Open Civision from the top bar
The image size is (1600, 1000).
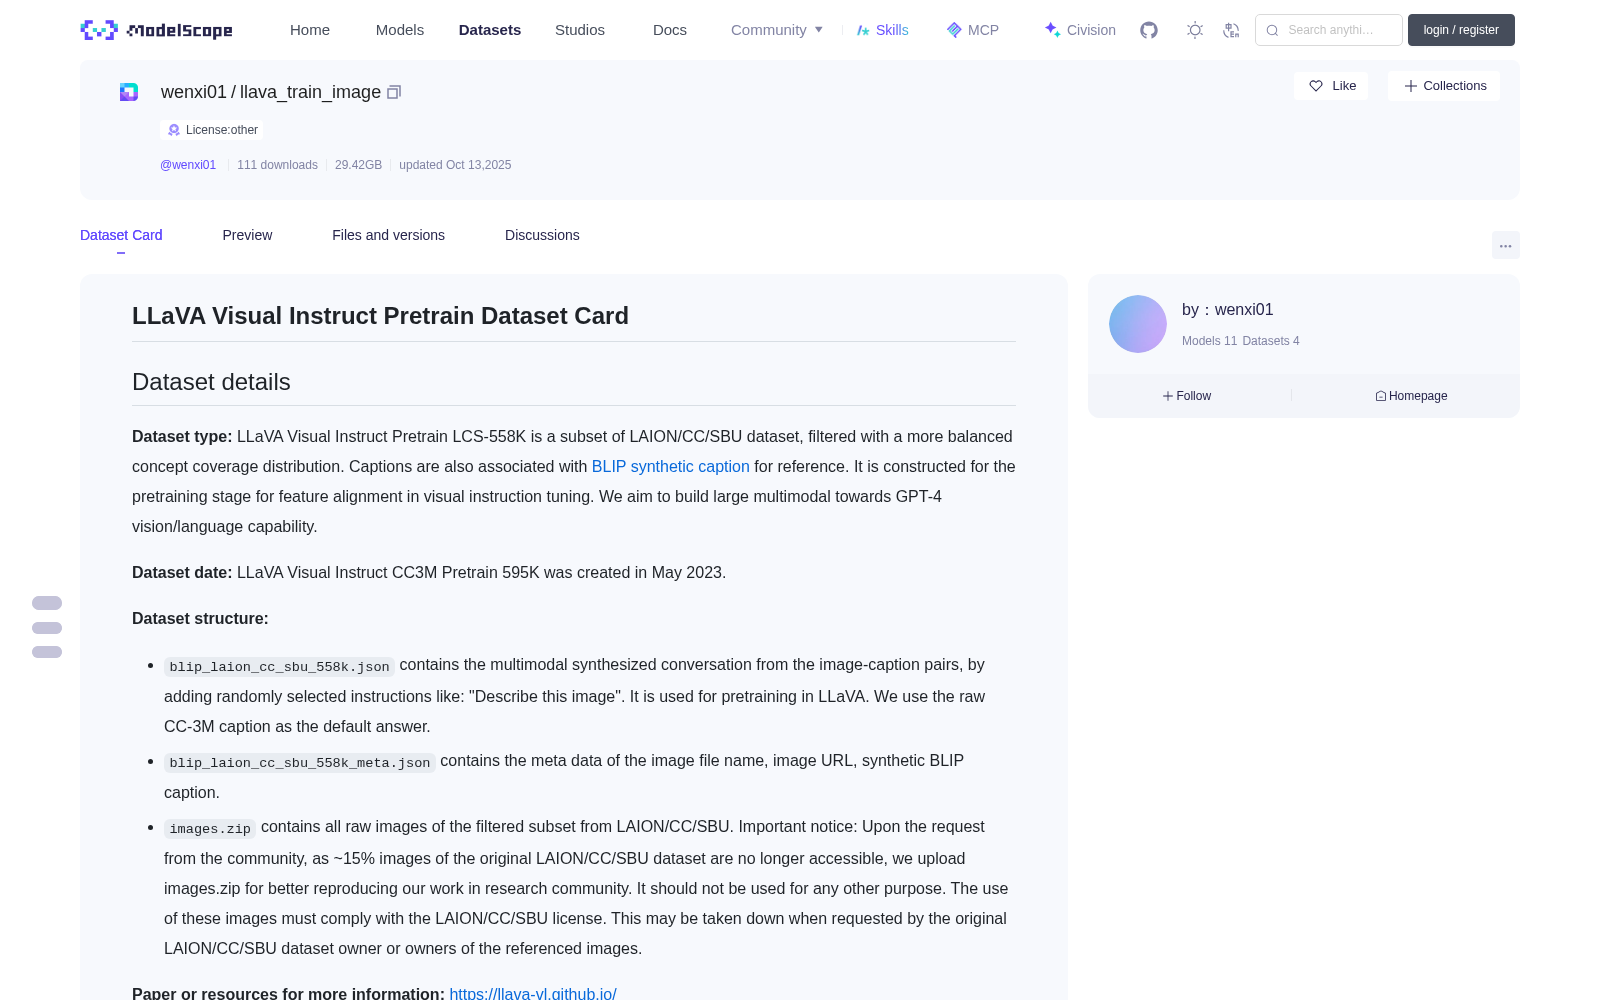[1080, 30]
